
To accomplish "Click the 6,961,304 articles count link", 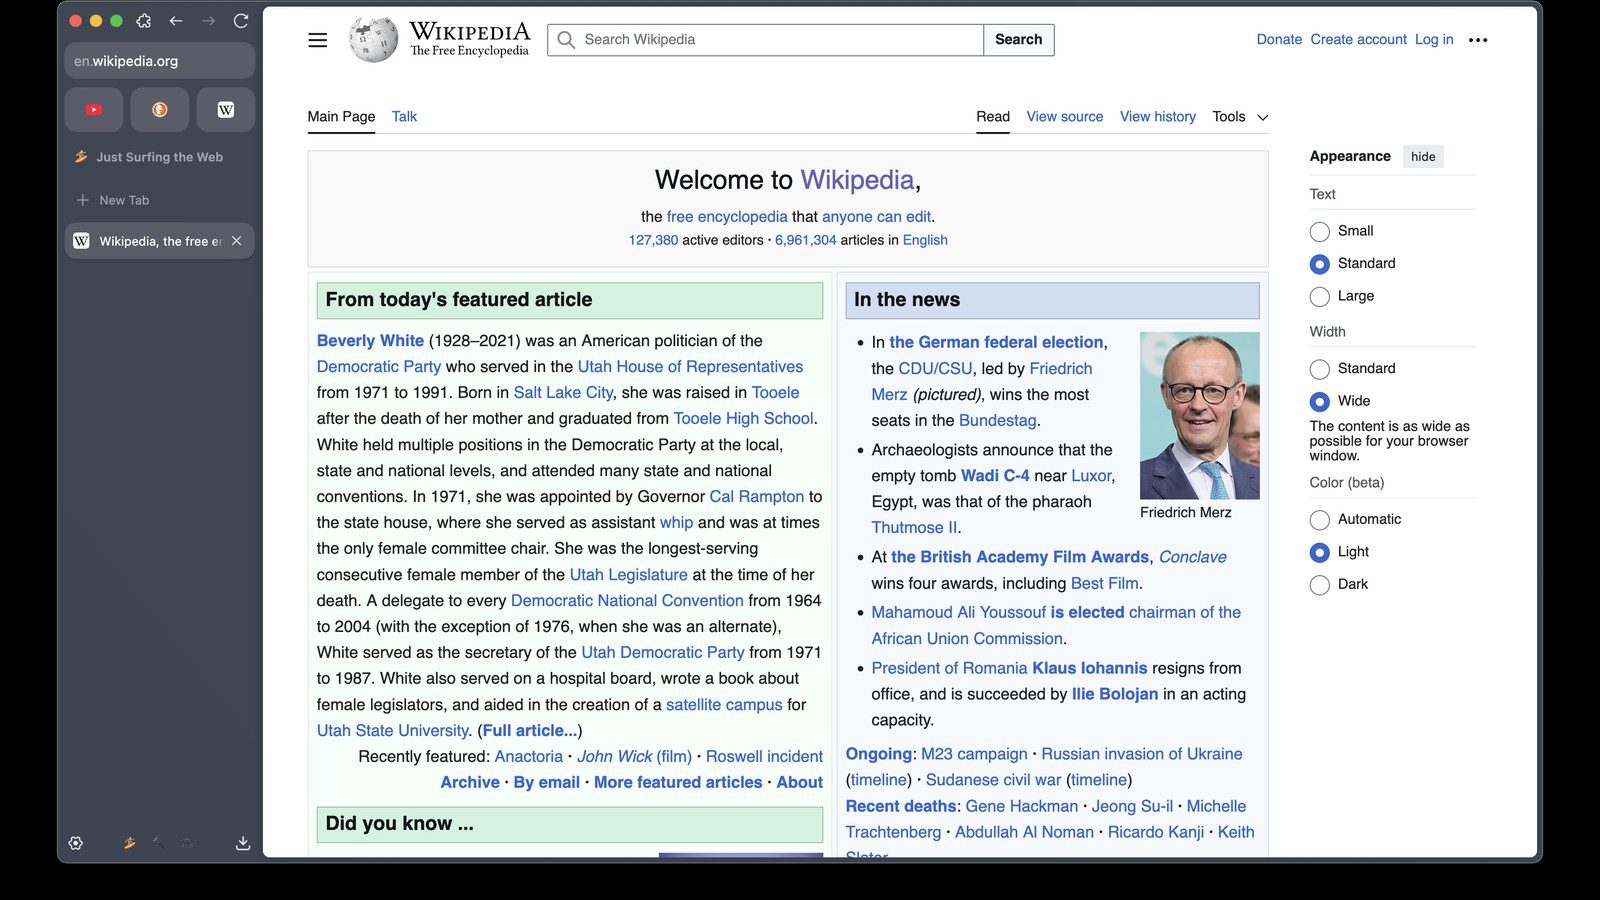I will click(806, 240).
